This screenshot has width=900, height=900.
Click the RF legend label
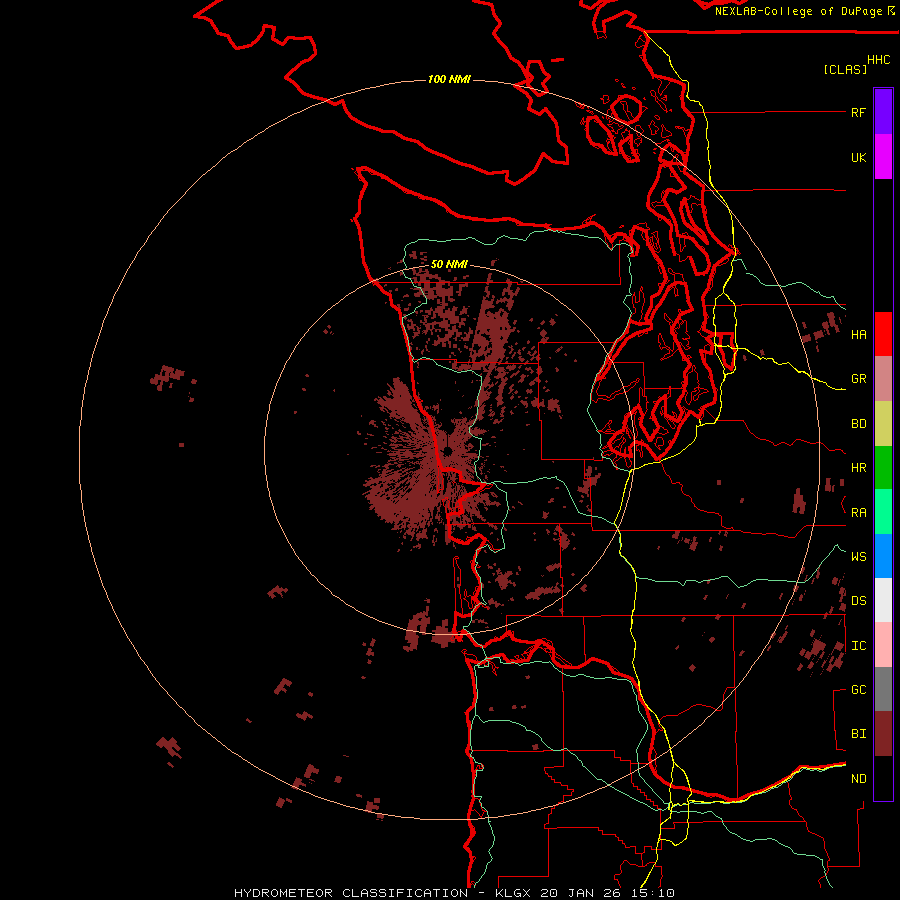click(x=858, y=112)
